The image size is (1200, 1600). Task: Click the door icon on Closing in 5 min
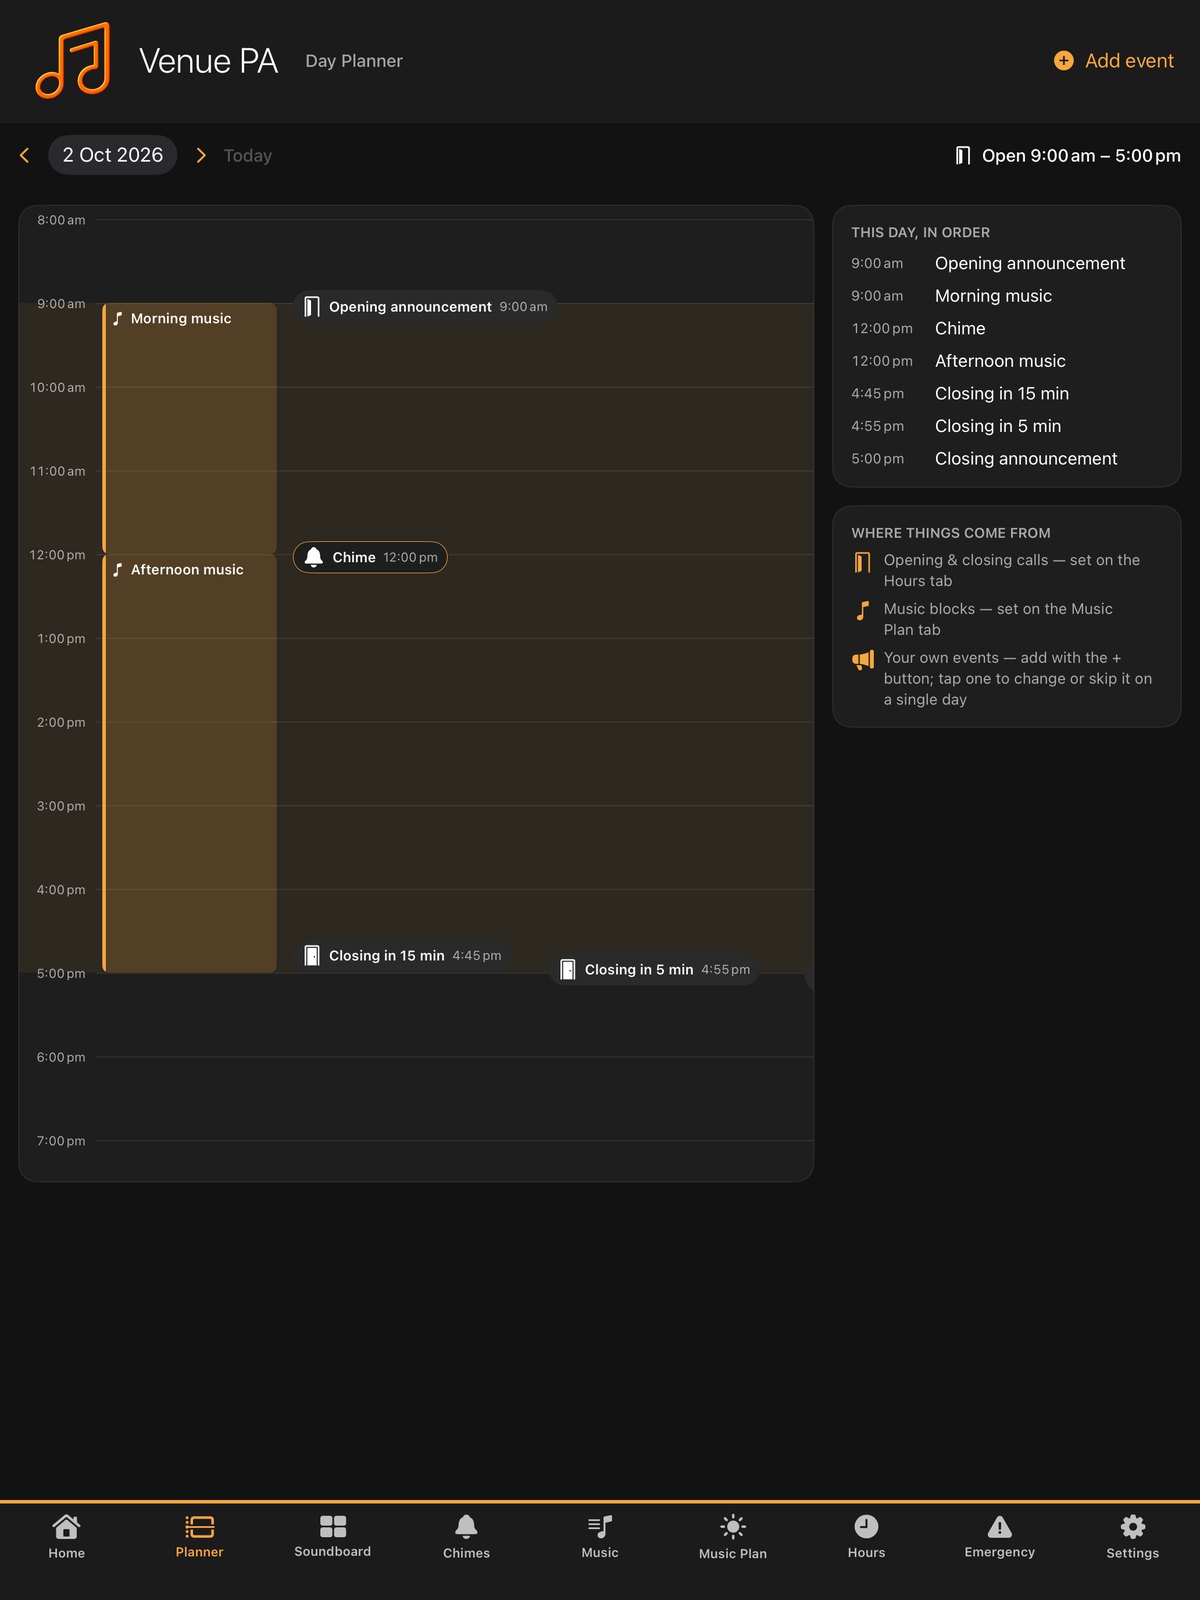[x=568, y=969]
